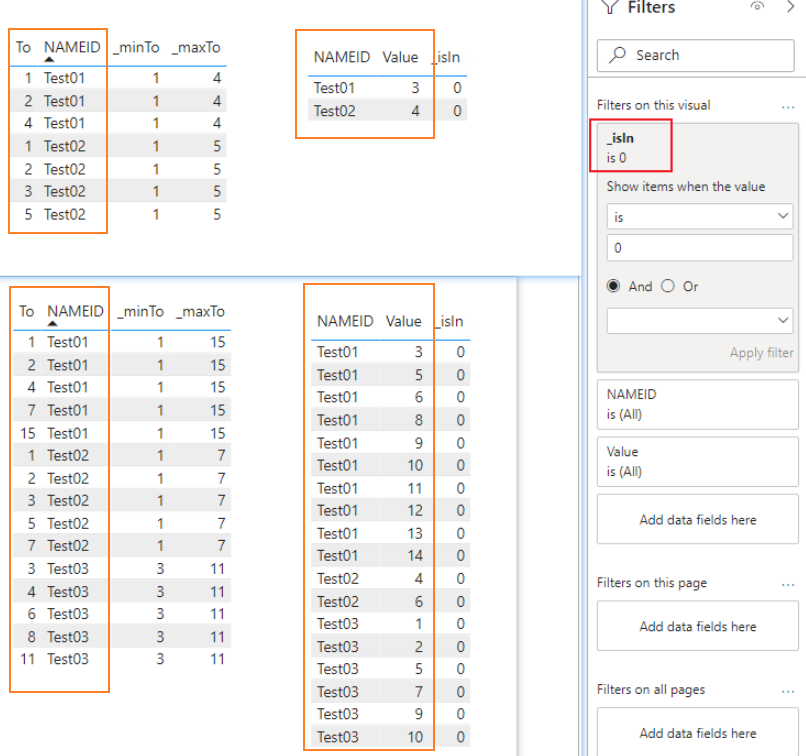Click the Search magnifier icon
This screenshot has width=806, height=756.
tap(617, 54)
